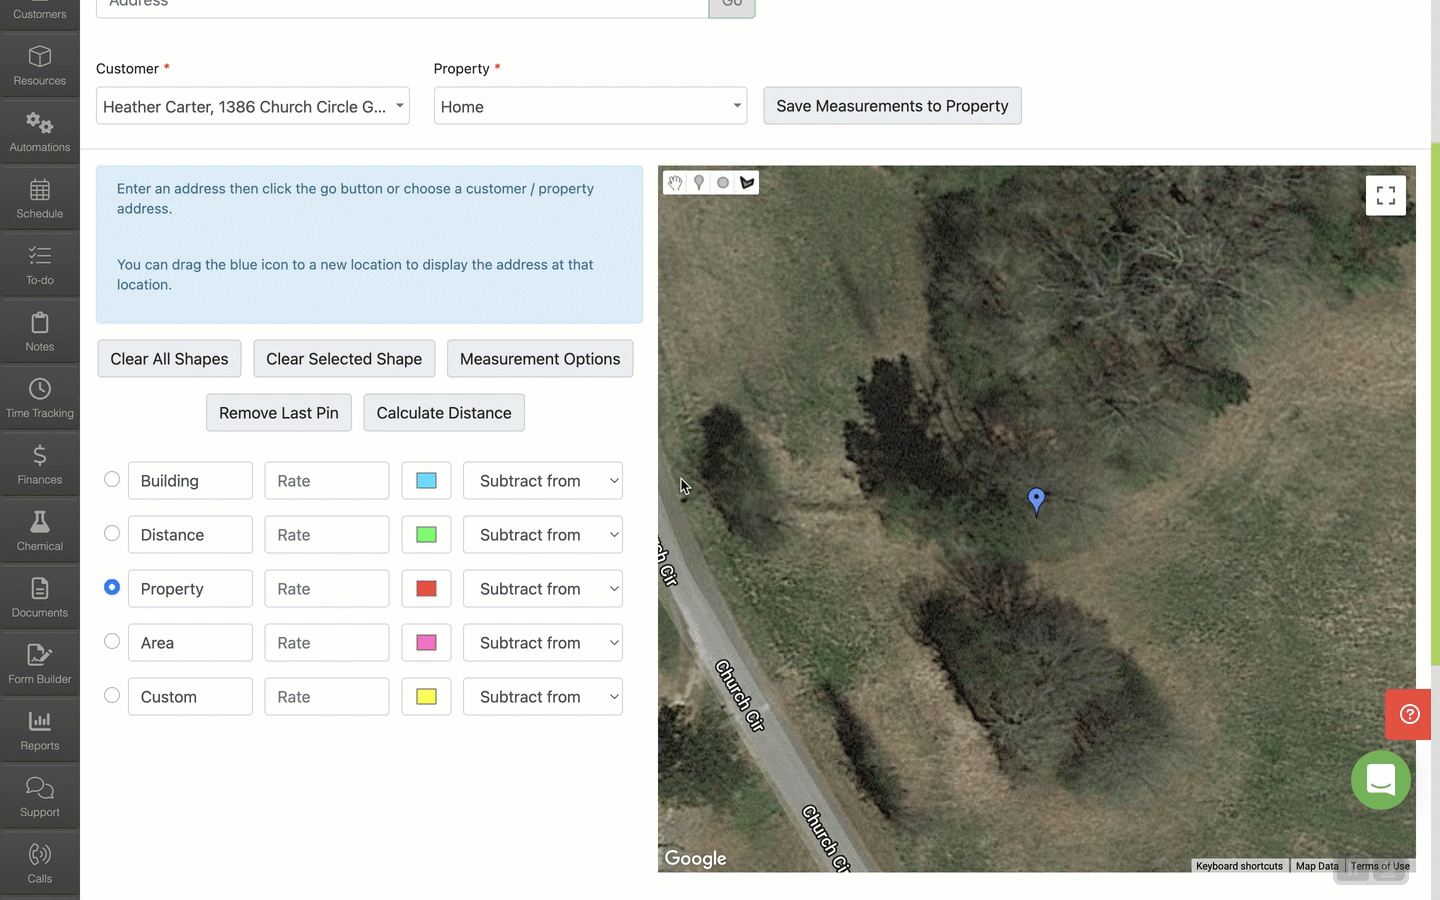Click the Address input field
Image resolution: width=1440 pixels, height=900 pixels.
tap(402, 6)
